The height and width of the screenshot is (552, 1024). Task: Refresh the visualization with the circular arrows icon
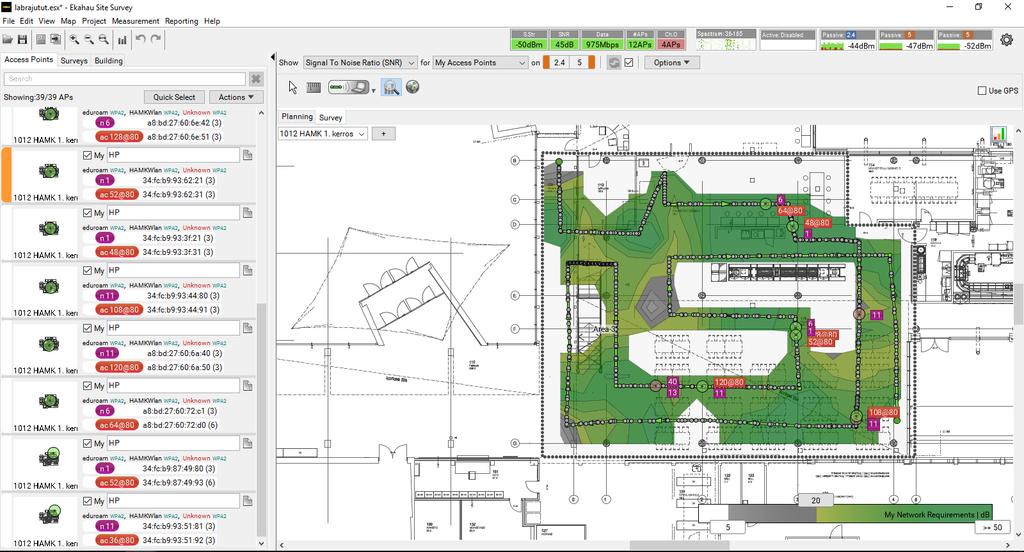click(x=614, y=63)
